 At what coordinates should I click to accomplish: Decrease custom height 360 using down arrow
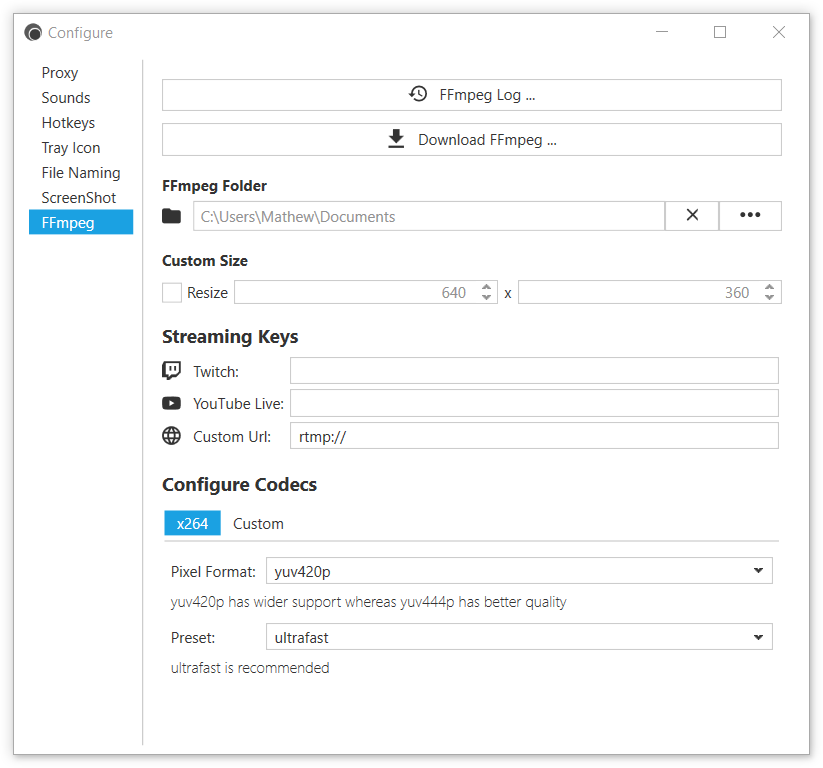tap(769, 297)
